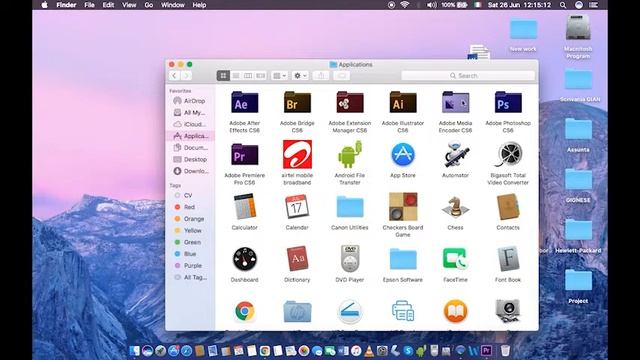Select the HP folder in Applications

(297, 311)
